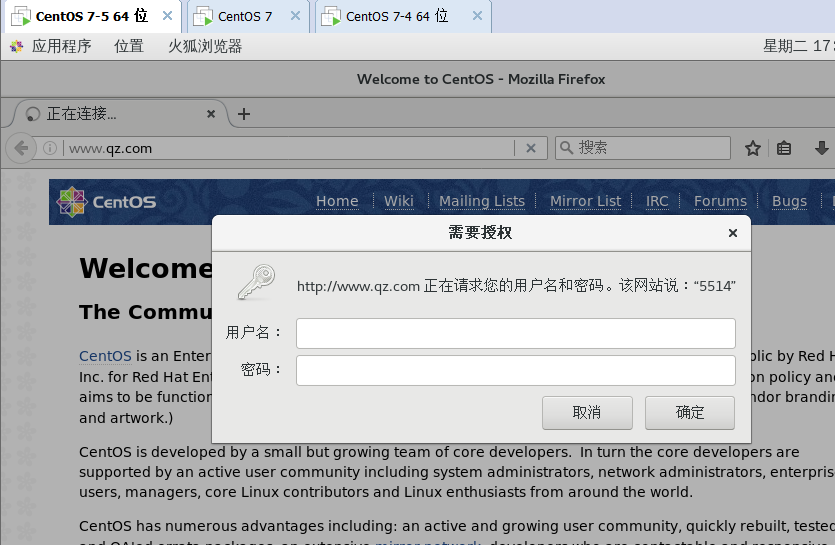Open the Mirror List link

(585, 201)
